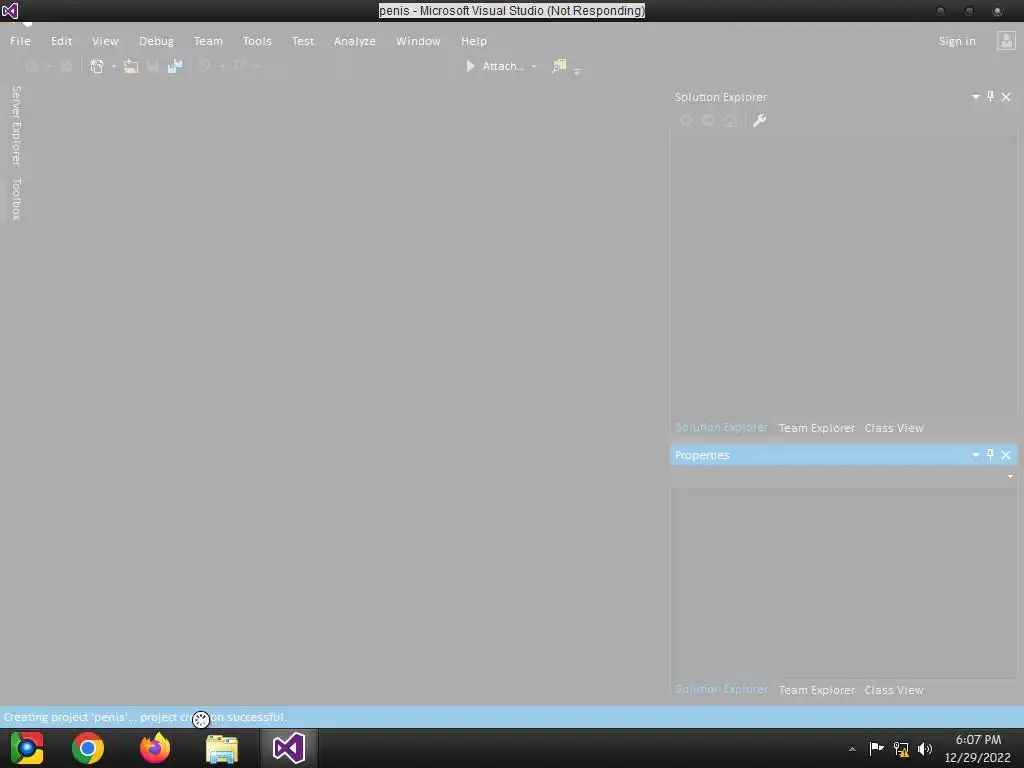
Task: Click the Solution Explorer Home icon
Action: click(x=730, y=120)
